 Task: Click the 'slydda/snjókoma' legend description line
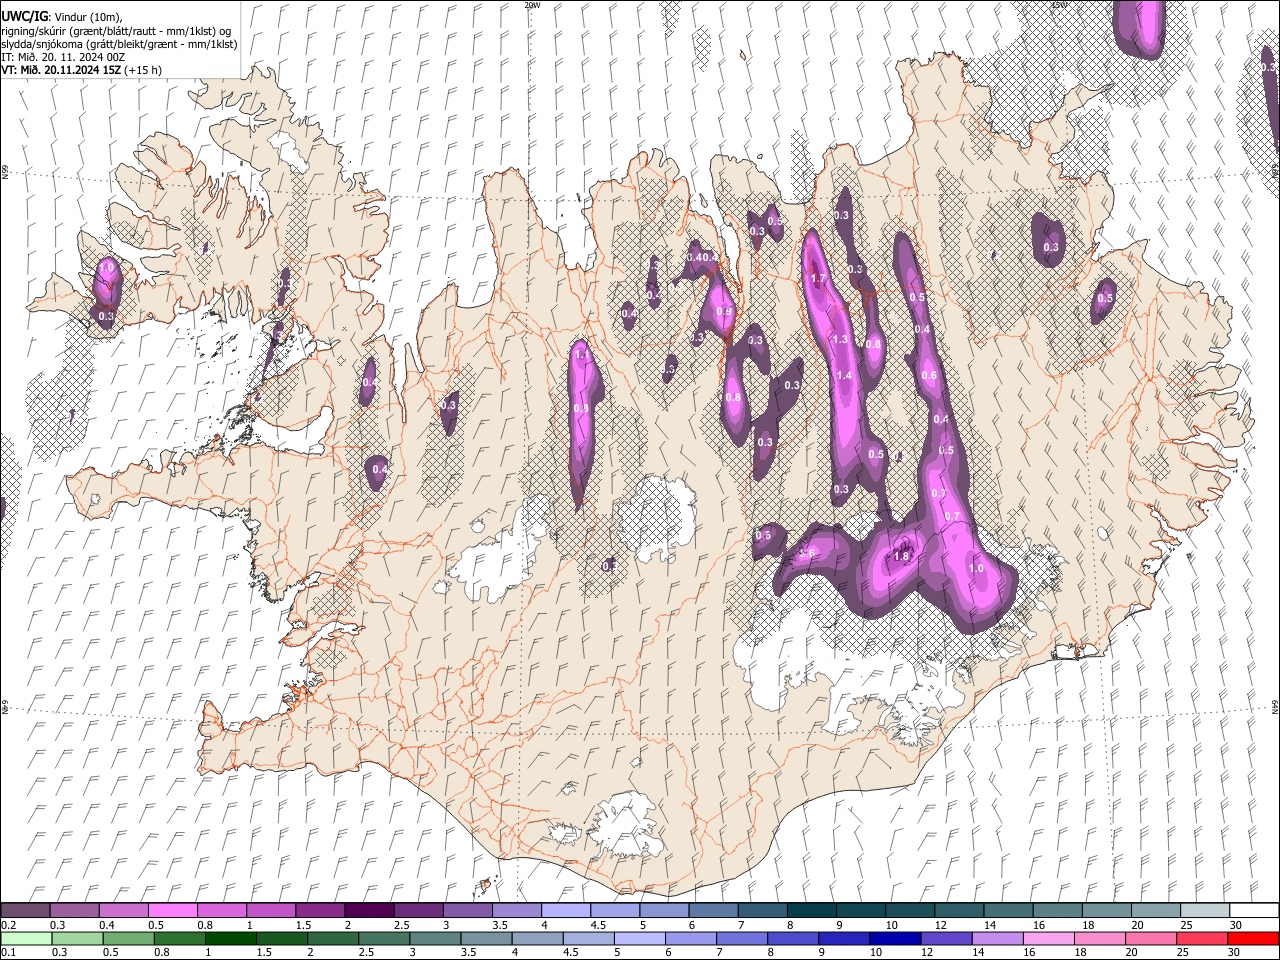pyautogui.click(x=120, y=44)
